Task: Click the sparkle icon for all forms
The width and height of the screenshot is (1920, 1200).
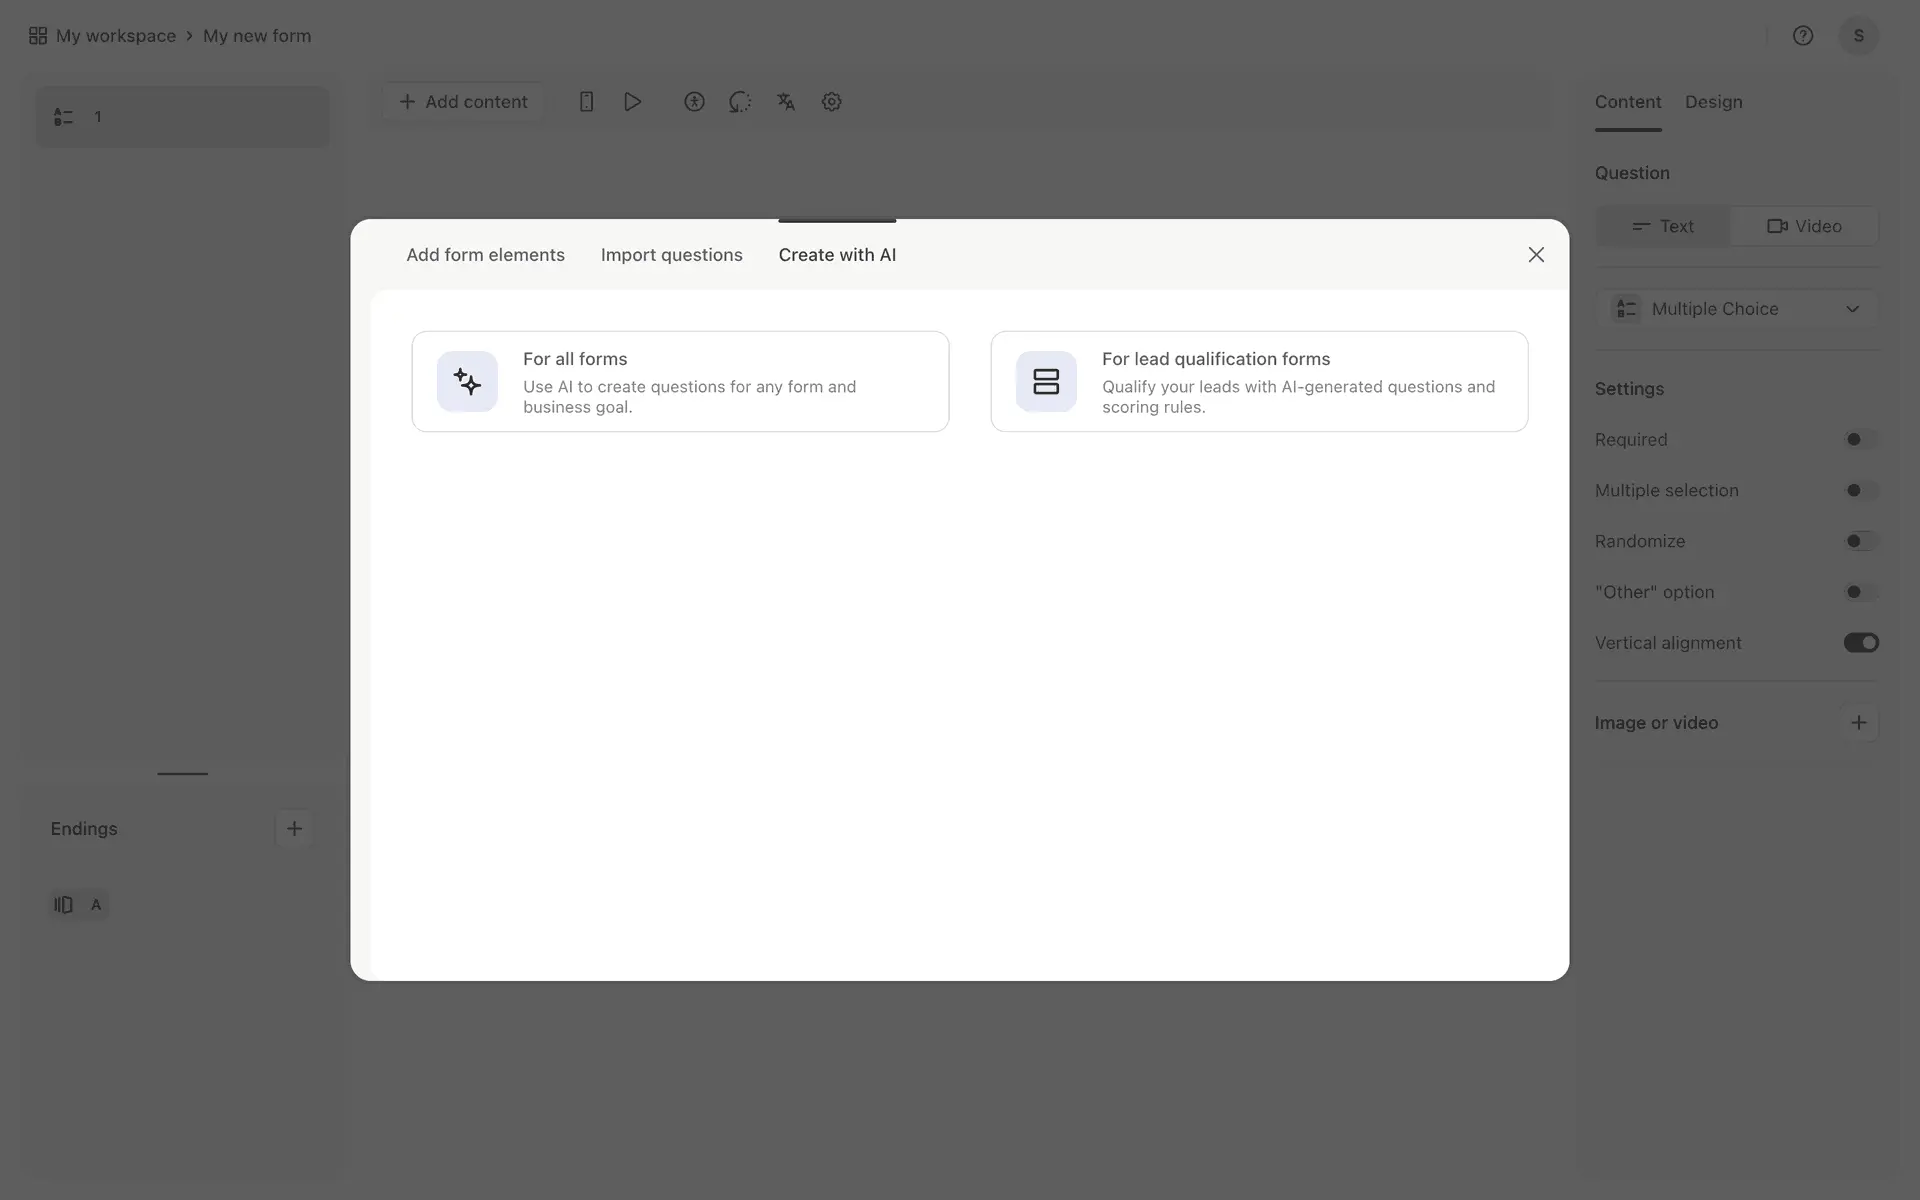Action: pyautogui.click(x=467, y=382)
